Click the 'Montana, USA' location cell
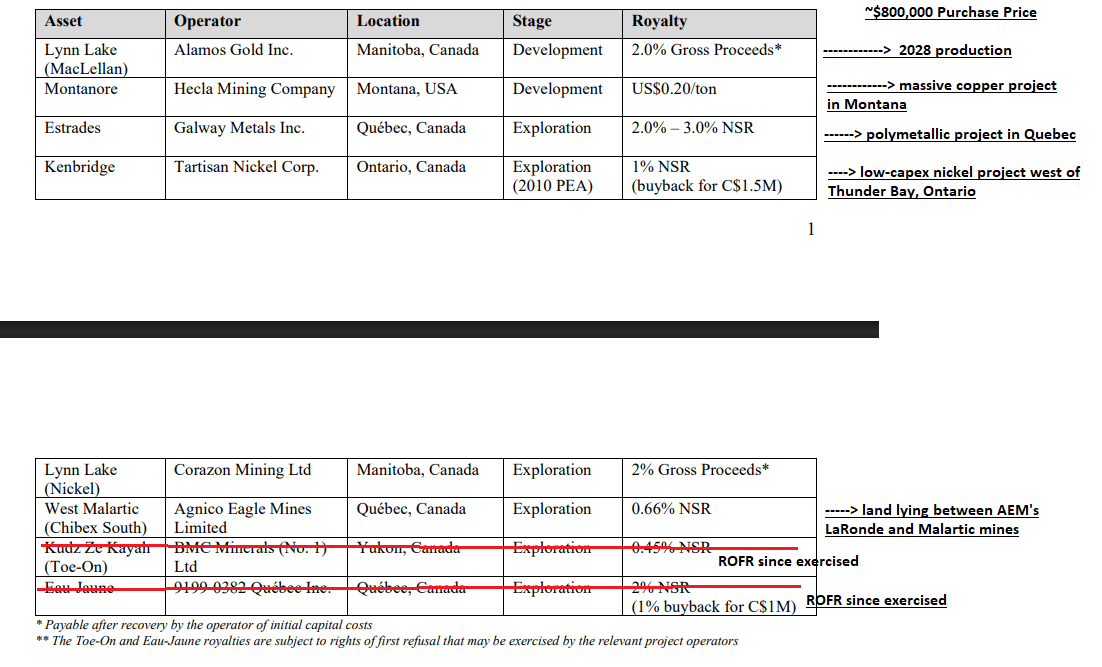 pos(425,97)
